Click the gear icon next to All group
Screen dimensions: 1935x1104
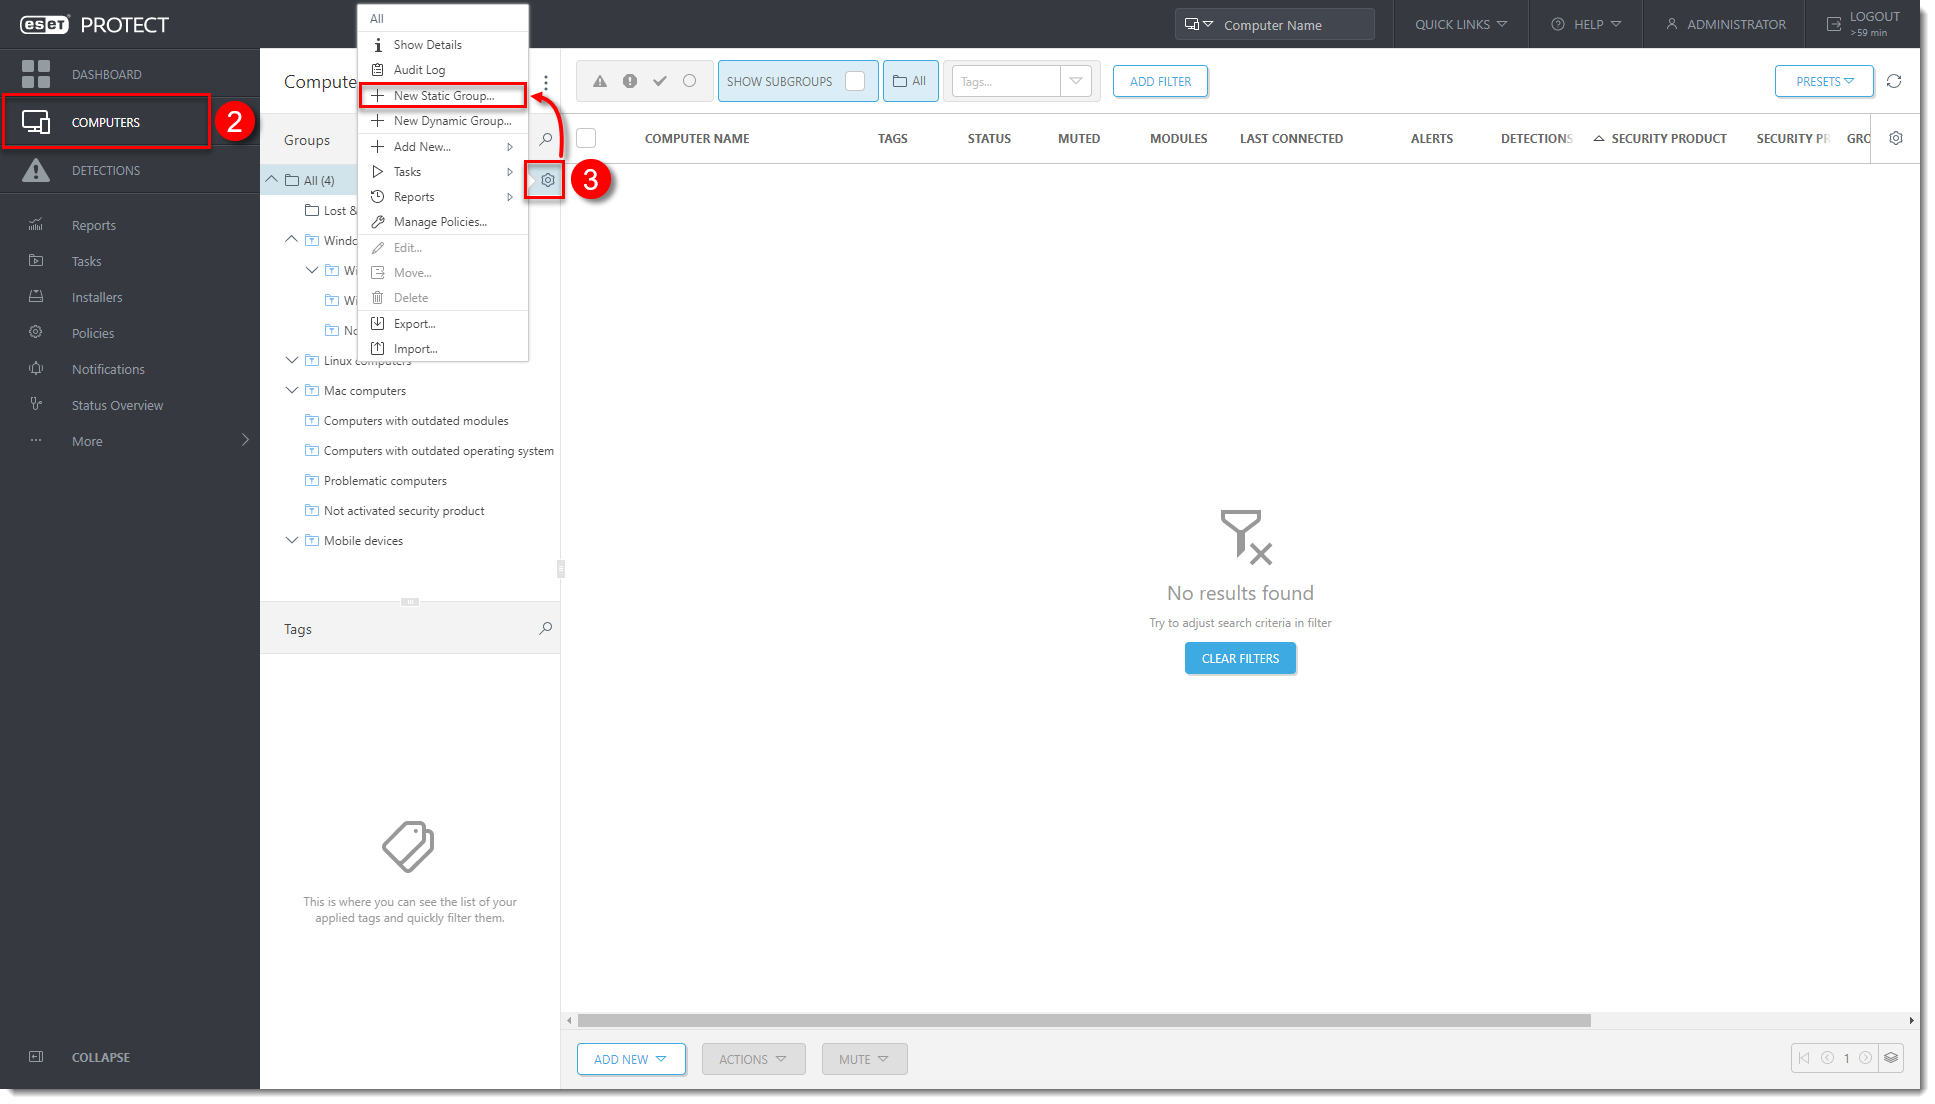[547, 180]
